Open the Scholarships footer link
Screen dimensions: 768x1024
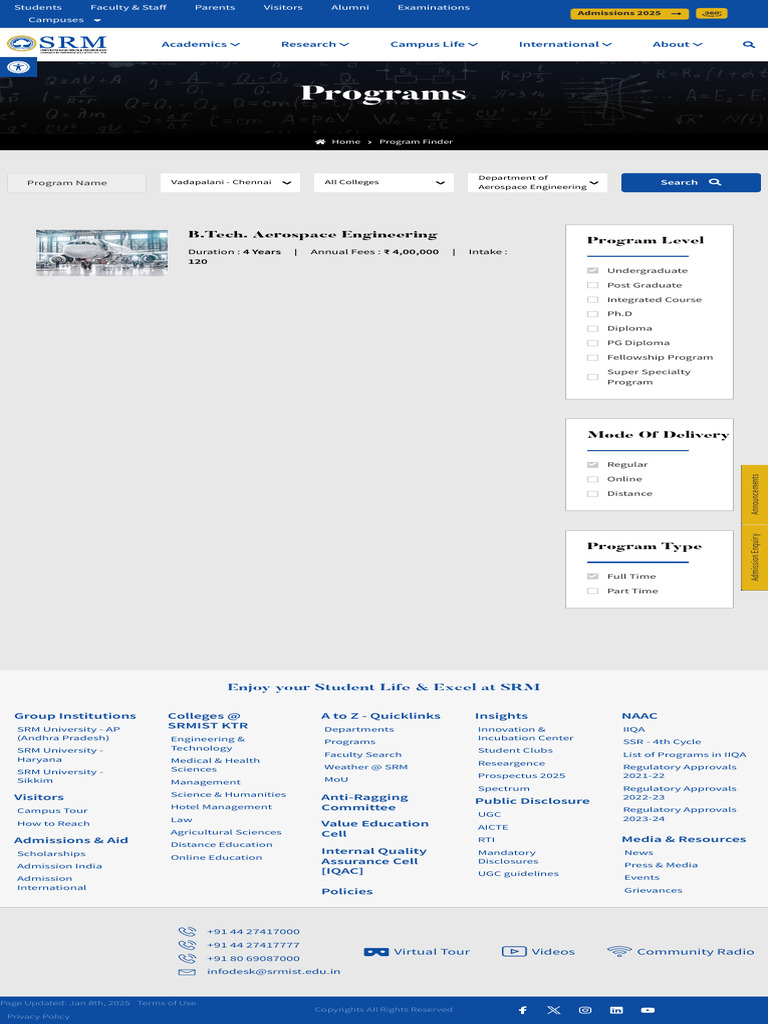[x=51, y=854]
